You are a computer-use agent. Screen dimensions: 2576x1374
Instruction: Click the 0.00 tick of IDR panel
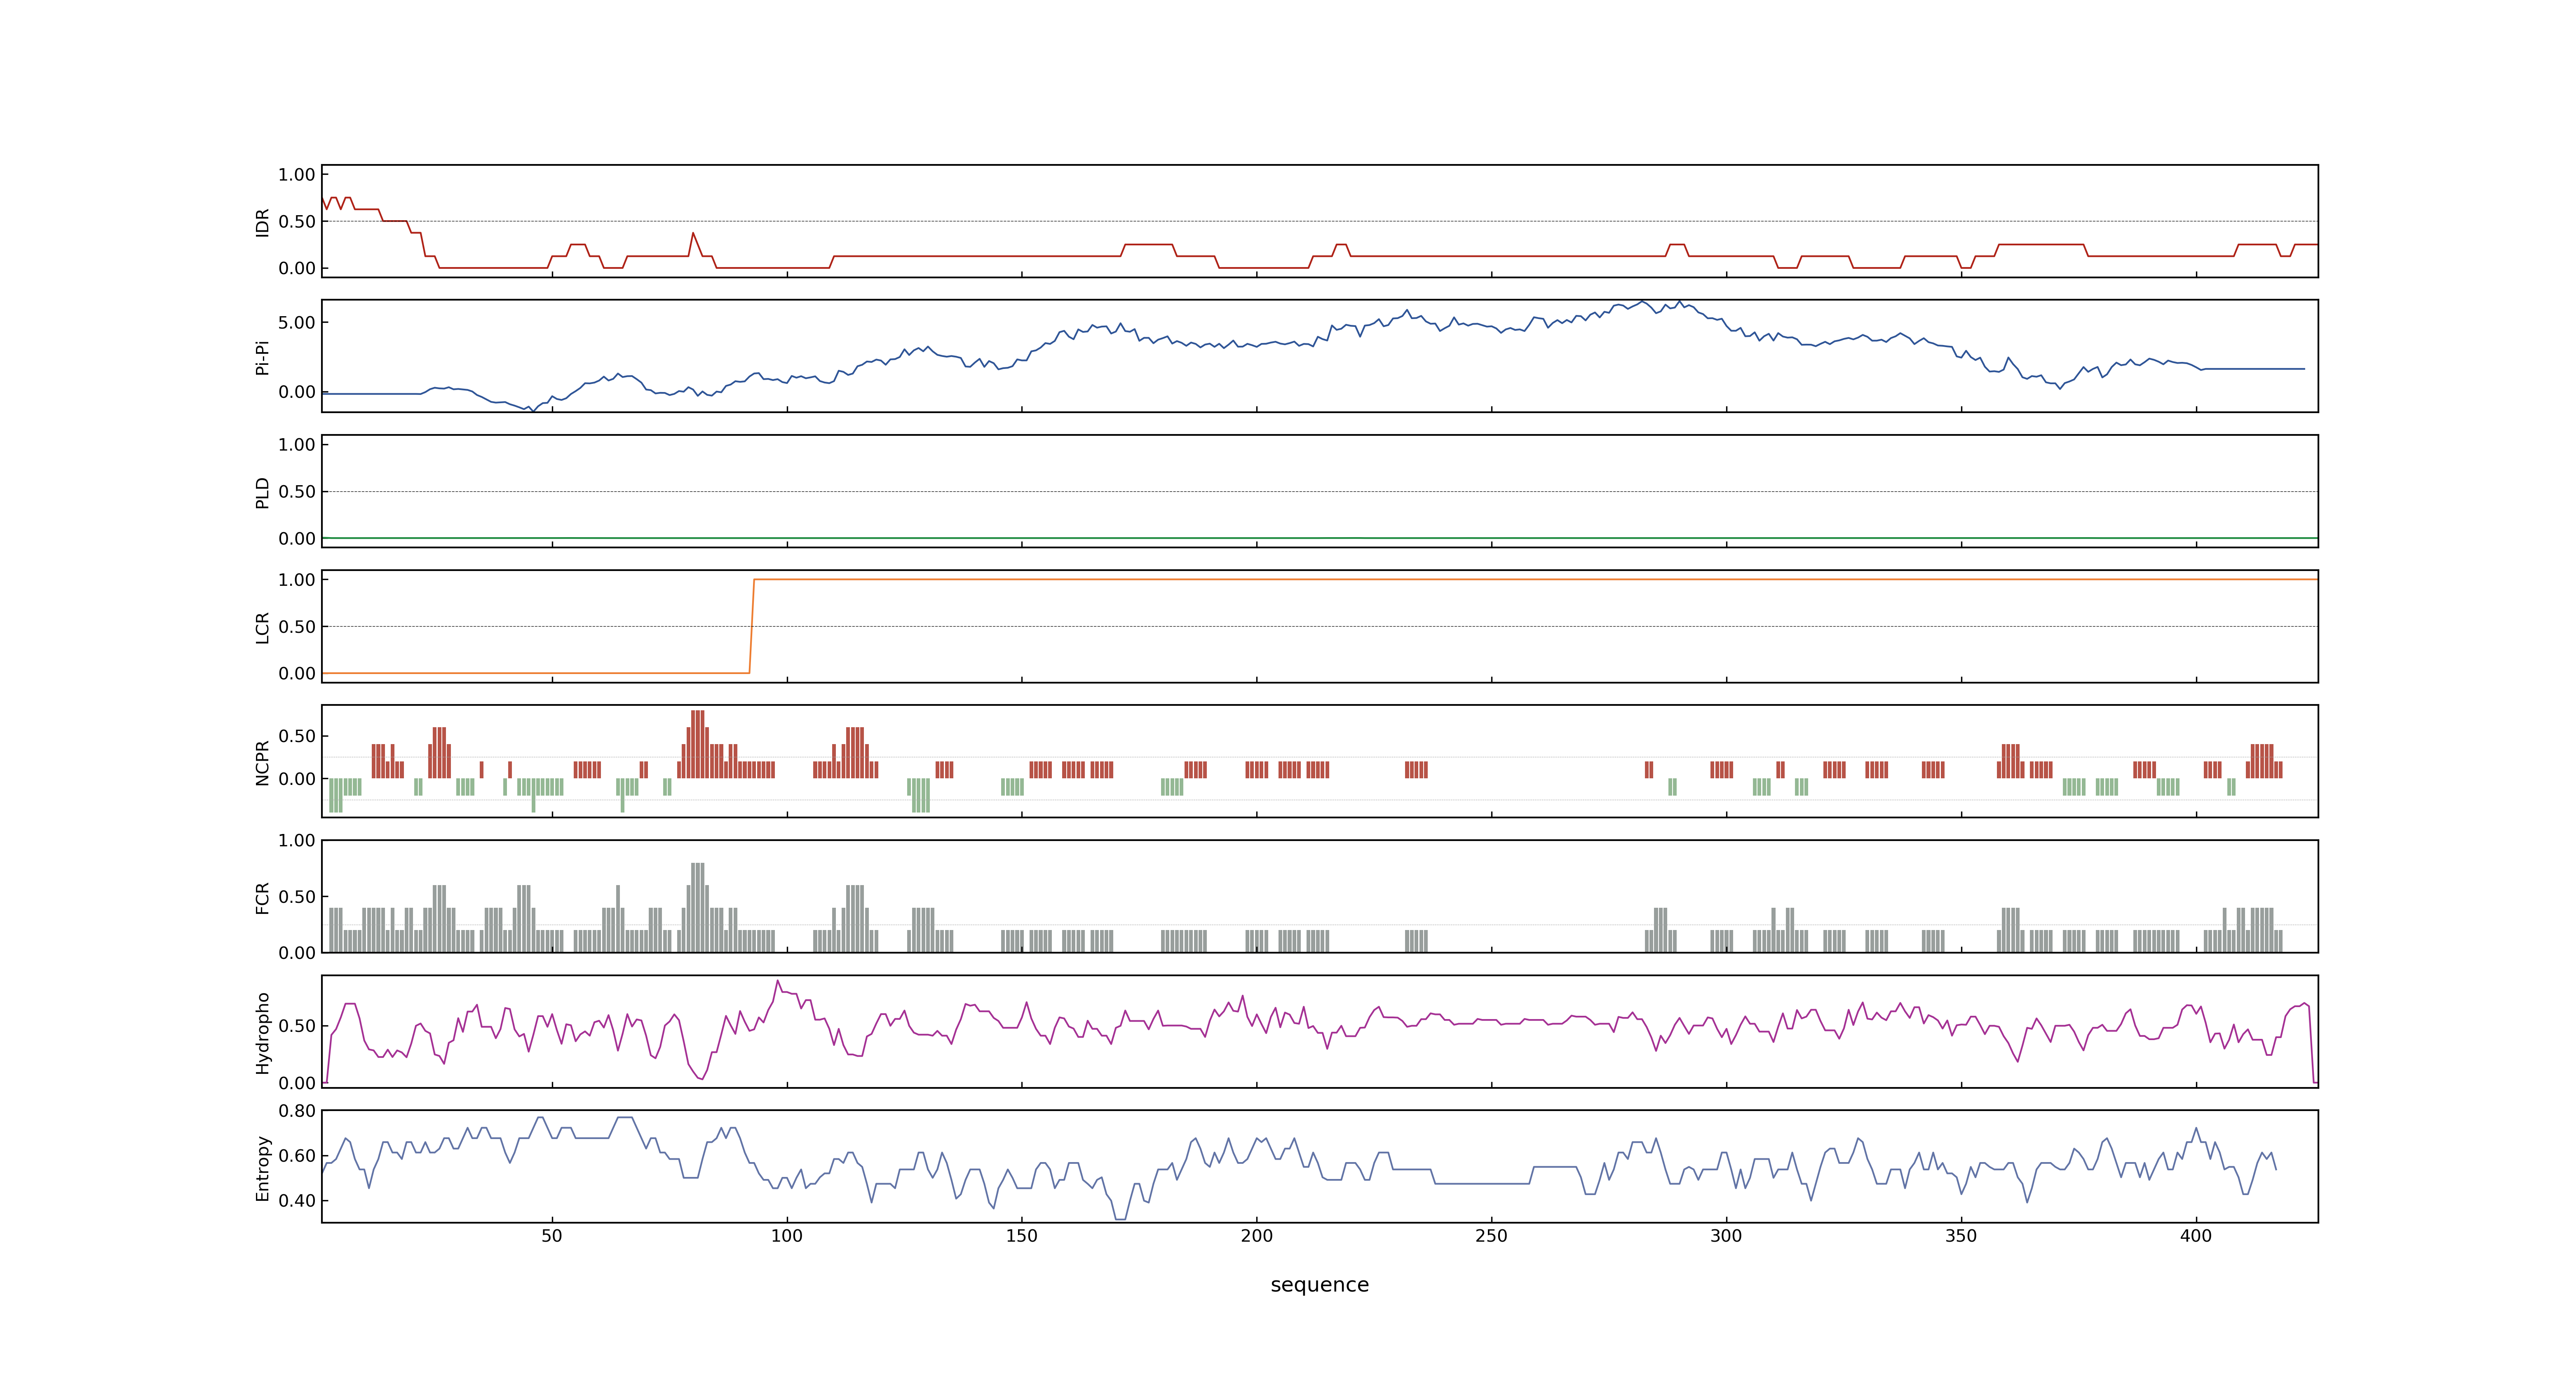297,268
